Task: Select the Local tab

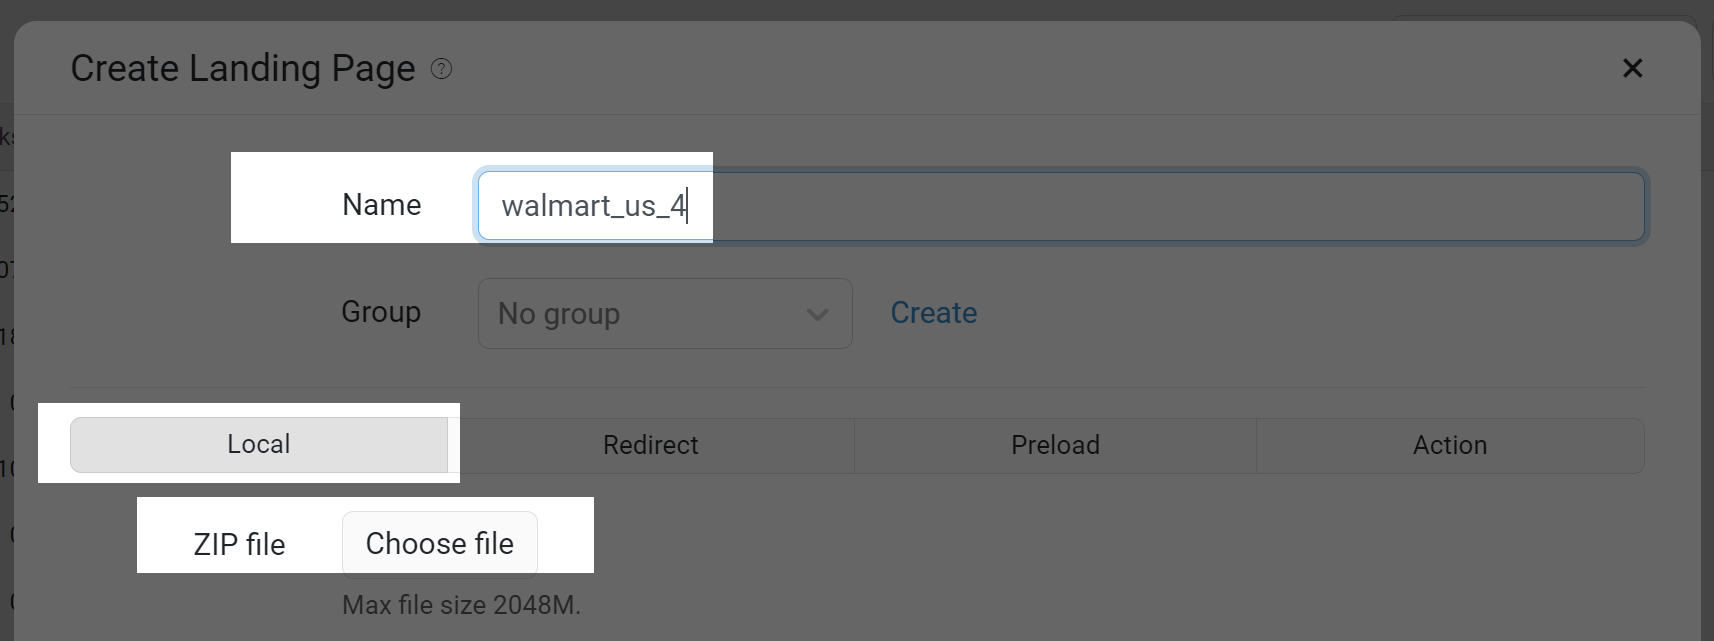Action: pos(259,445)
